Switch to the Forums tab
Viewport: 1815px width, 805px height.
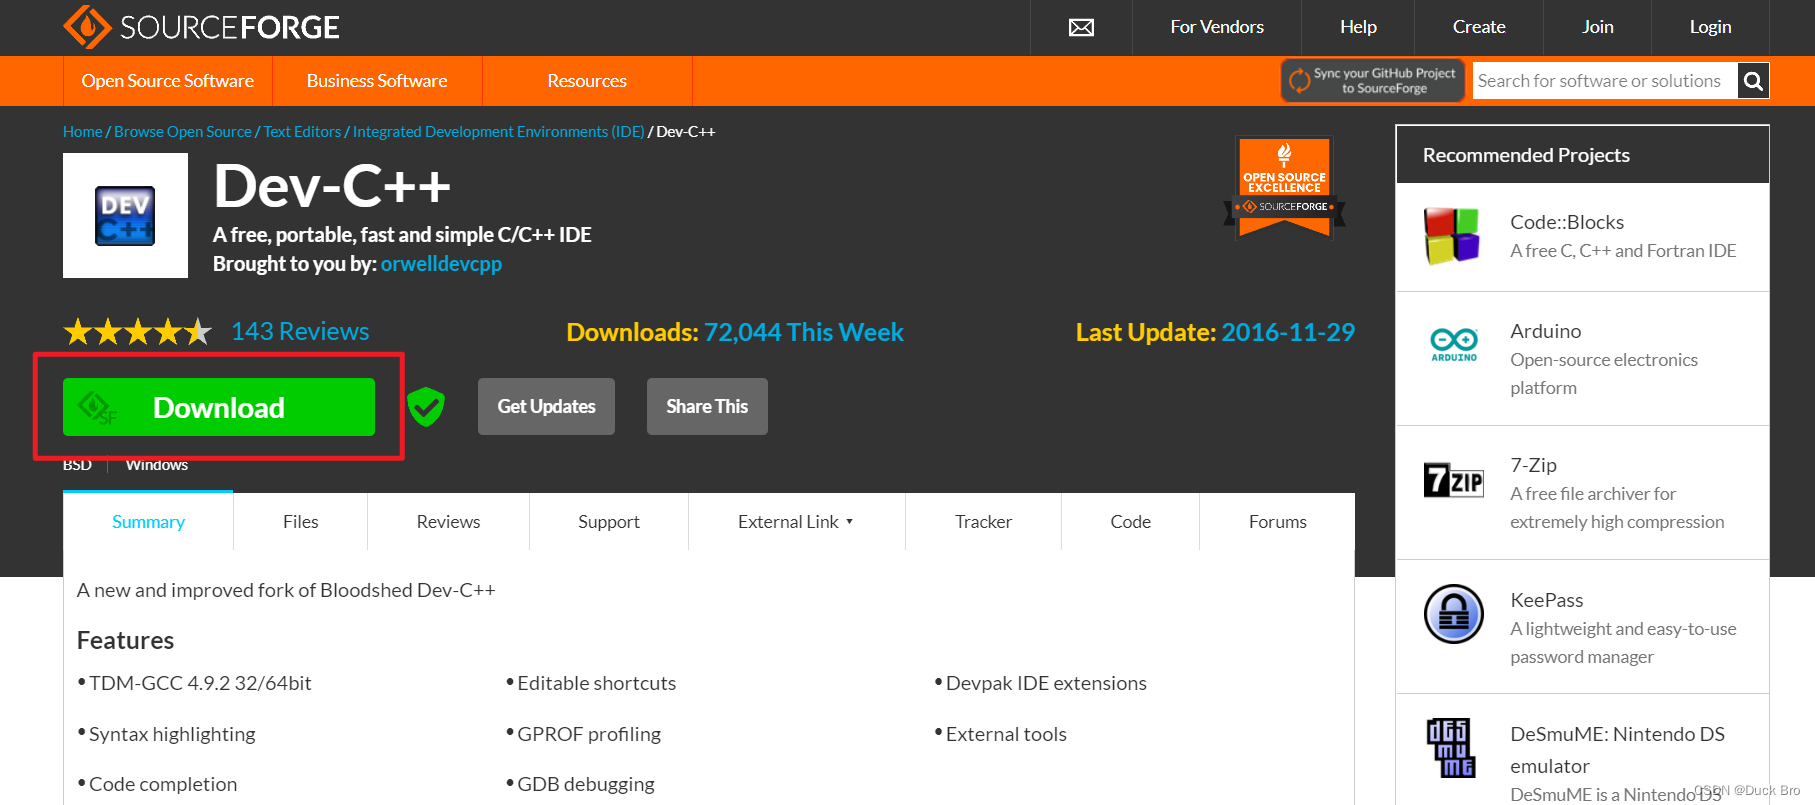pos(1277,522)
